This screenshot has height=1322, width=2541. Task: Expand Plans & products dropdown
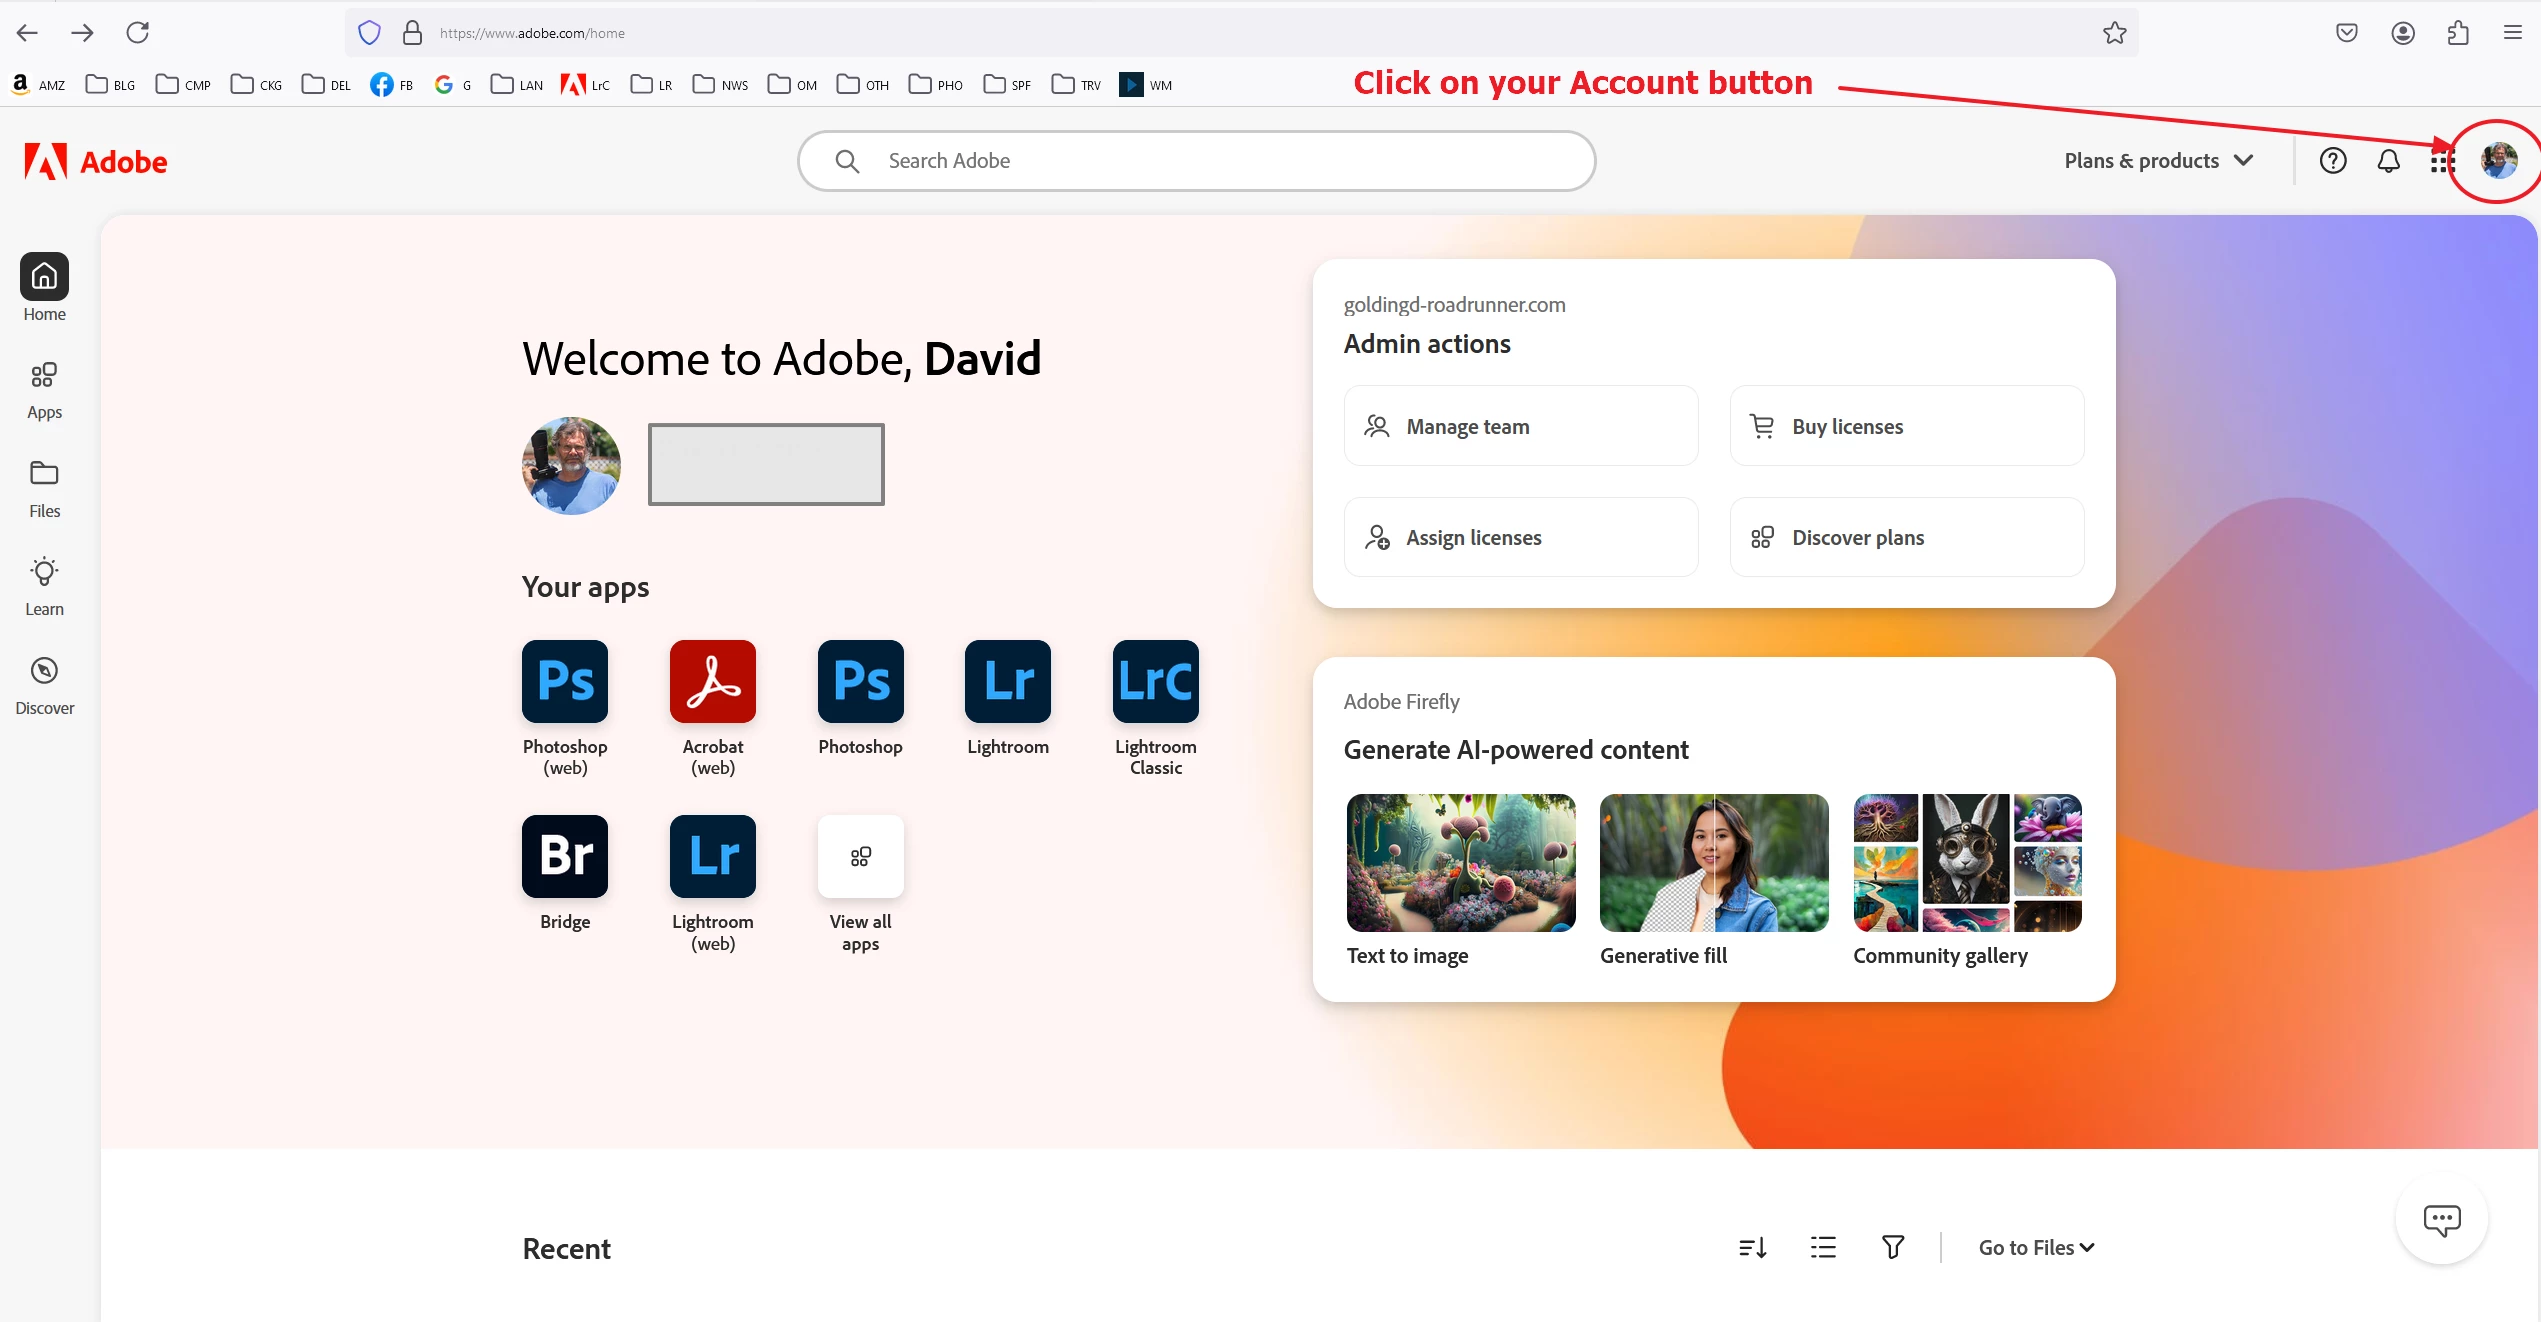[x=2158, y=161]
